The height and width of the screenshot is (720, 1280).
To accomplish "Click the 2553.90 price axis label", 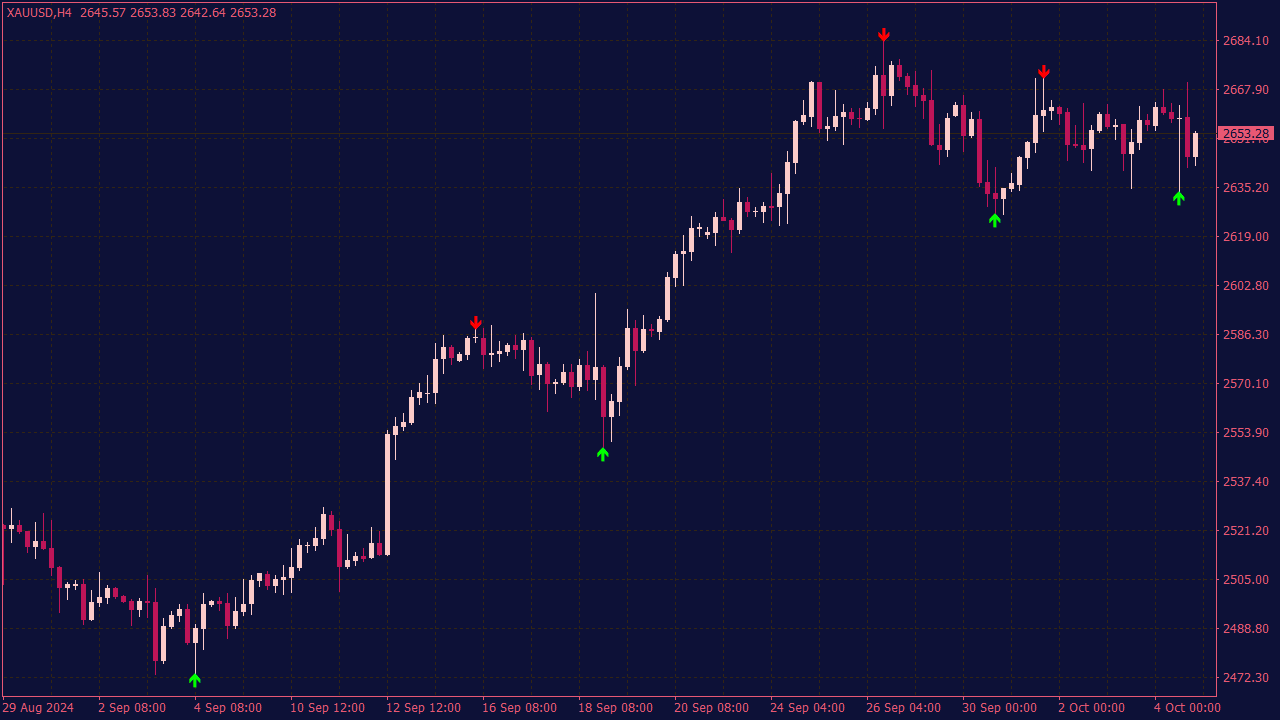I will pos(1246,433).
